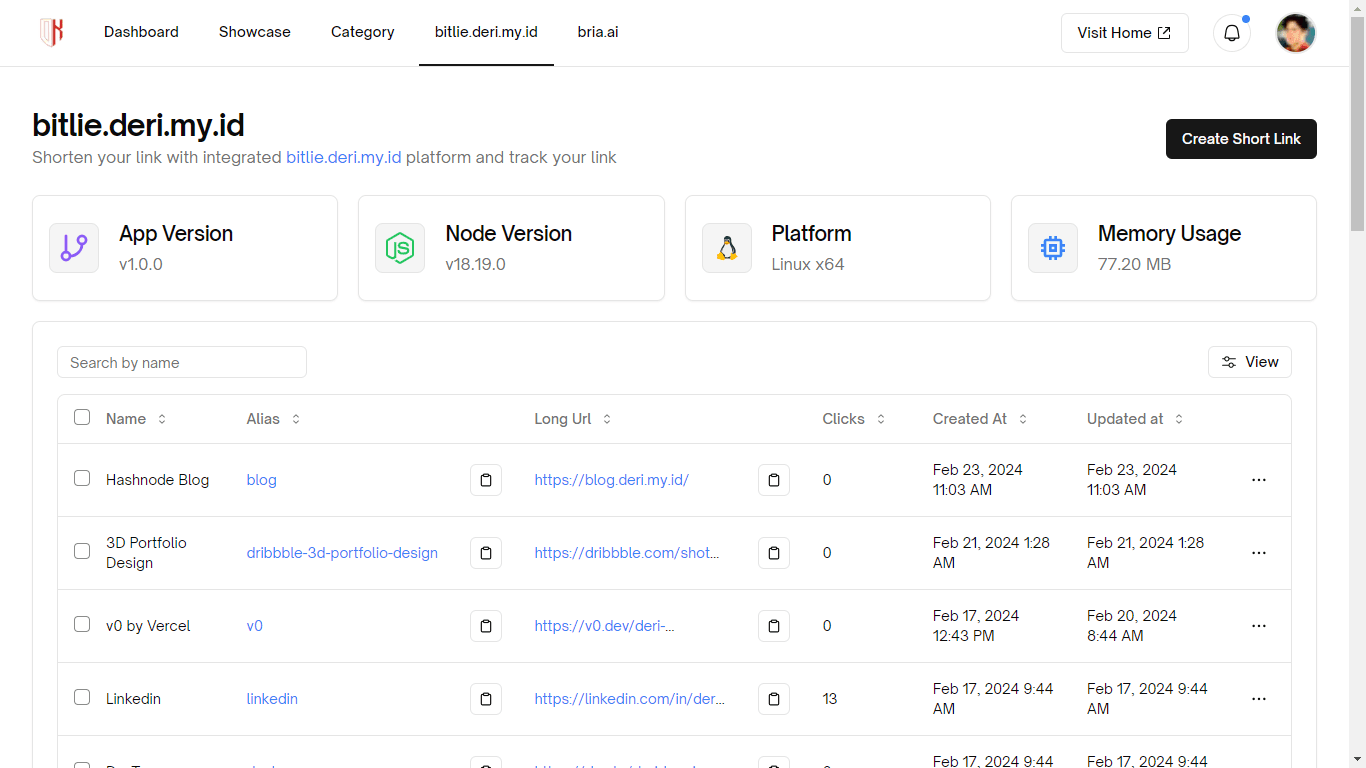Copy the blog alias using its clipboard icon

click(486, 479)
